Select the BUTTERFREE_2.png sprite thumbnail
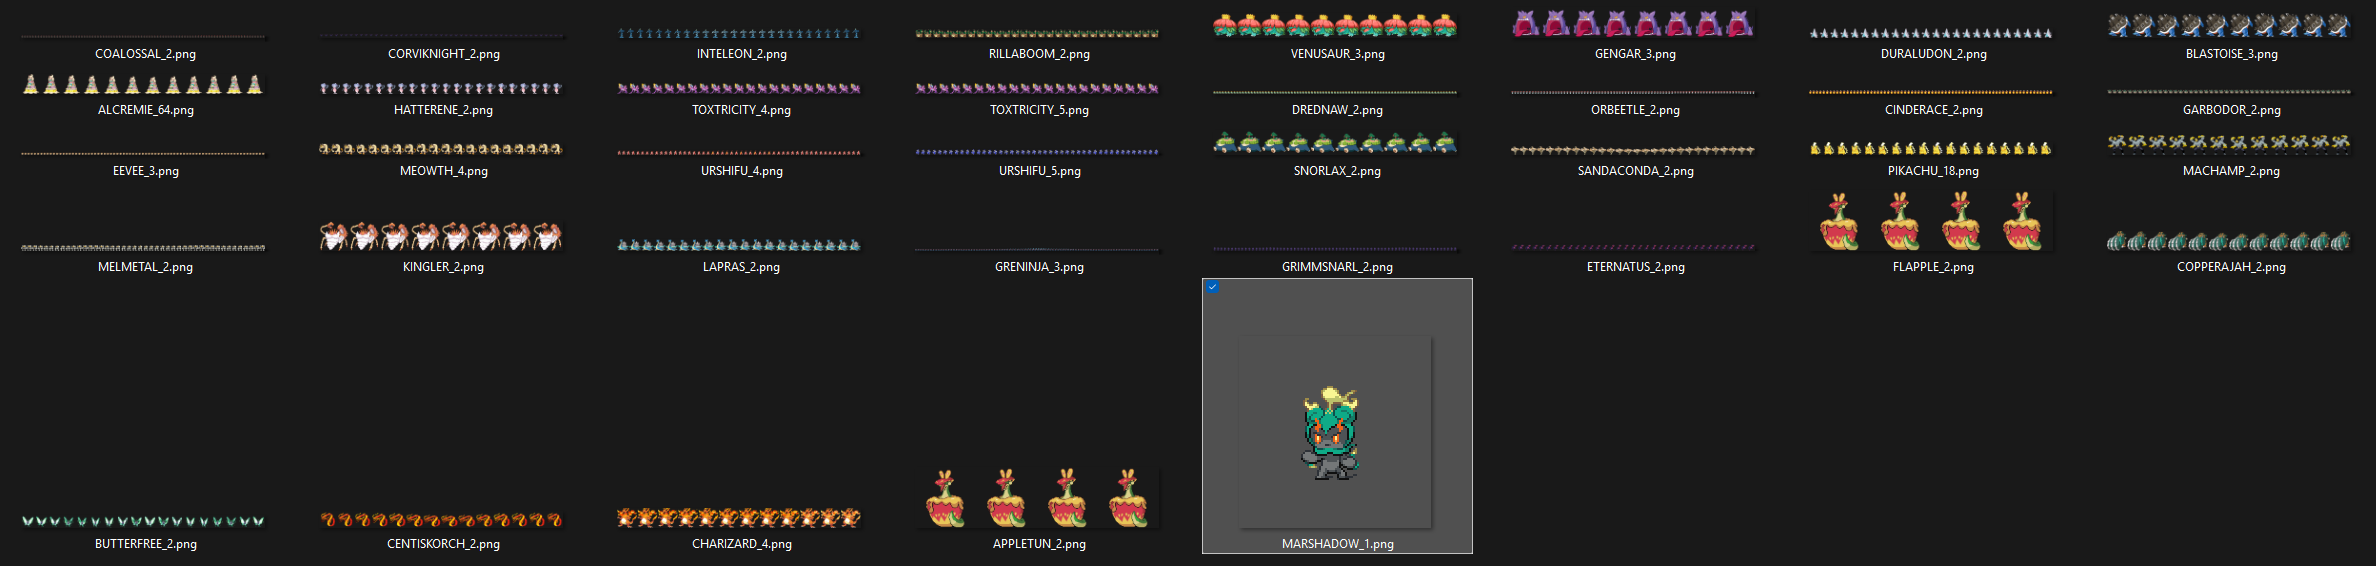Viewport: 2376px width, 566px height. pyautogui.click(x=143, y=521)
